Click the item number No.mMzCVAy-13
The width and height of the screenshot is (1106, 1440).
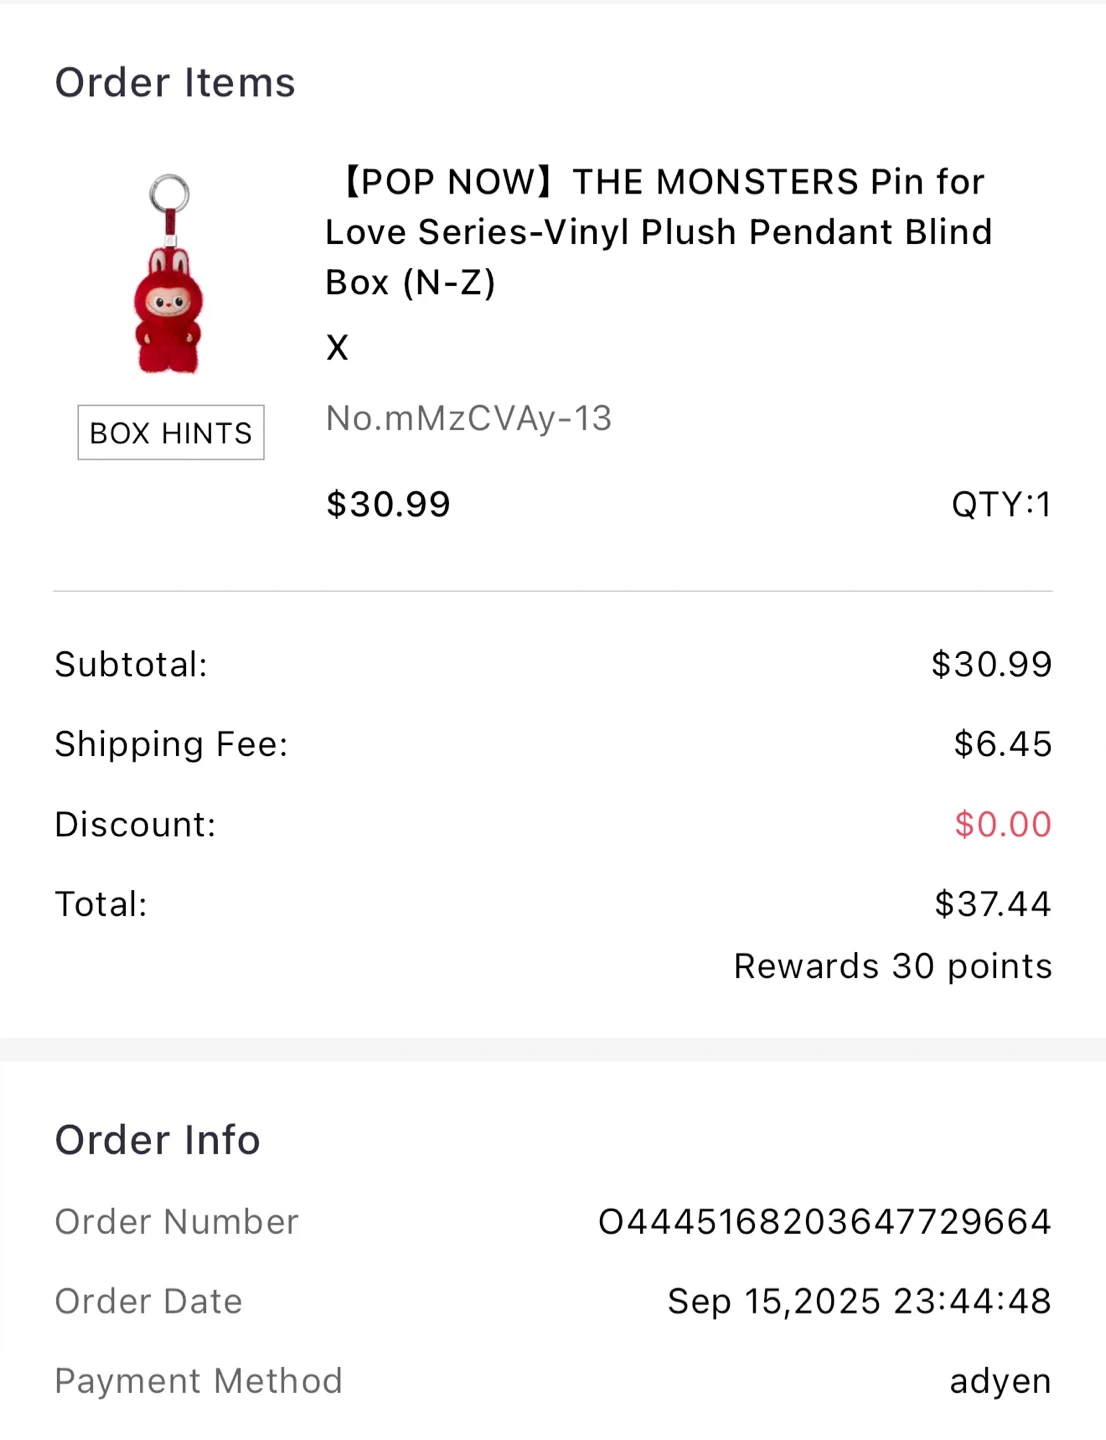point(468,418)
